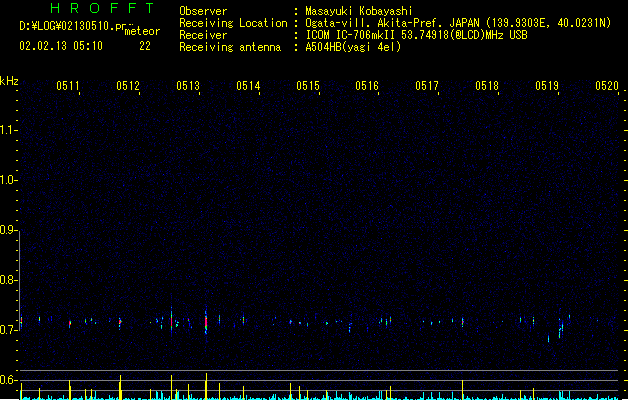Image resolution: width=629 pixels, height=400 pixels.
Task: Click the Observer label
Action: [x=203, y=11]
